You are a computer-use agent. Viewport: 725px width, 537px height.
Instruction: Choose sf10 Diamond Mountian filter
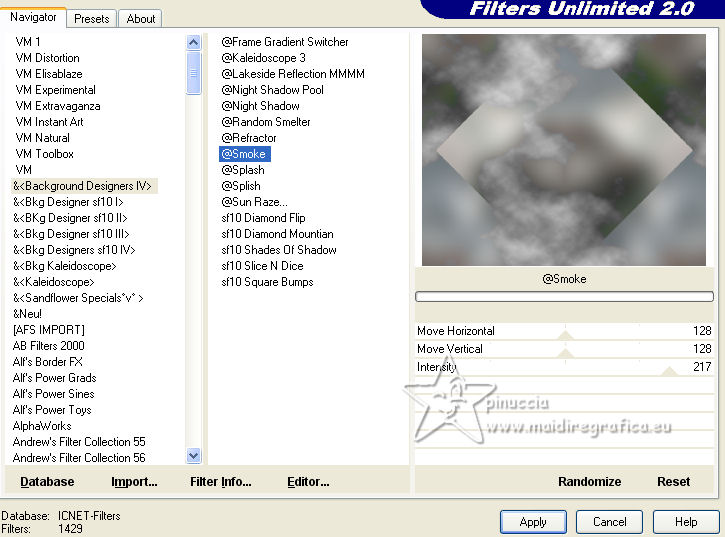[277, 234]
